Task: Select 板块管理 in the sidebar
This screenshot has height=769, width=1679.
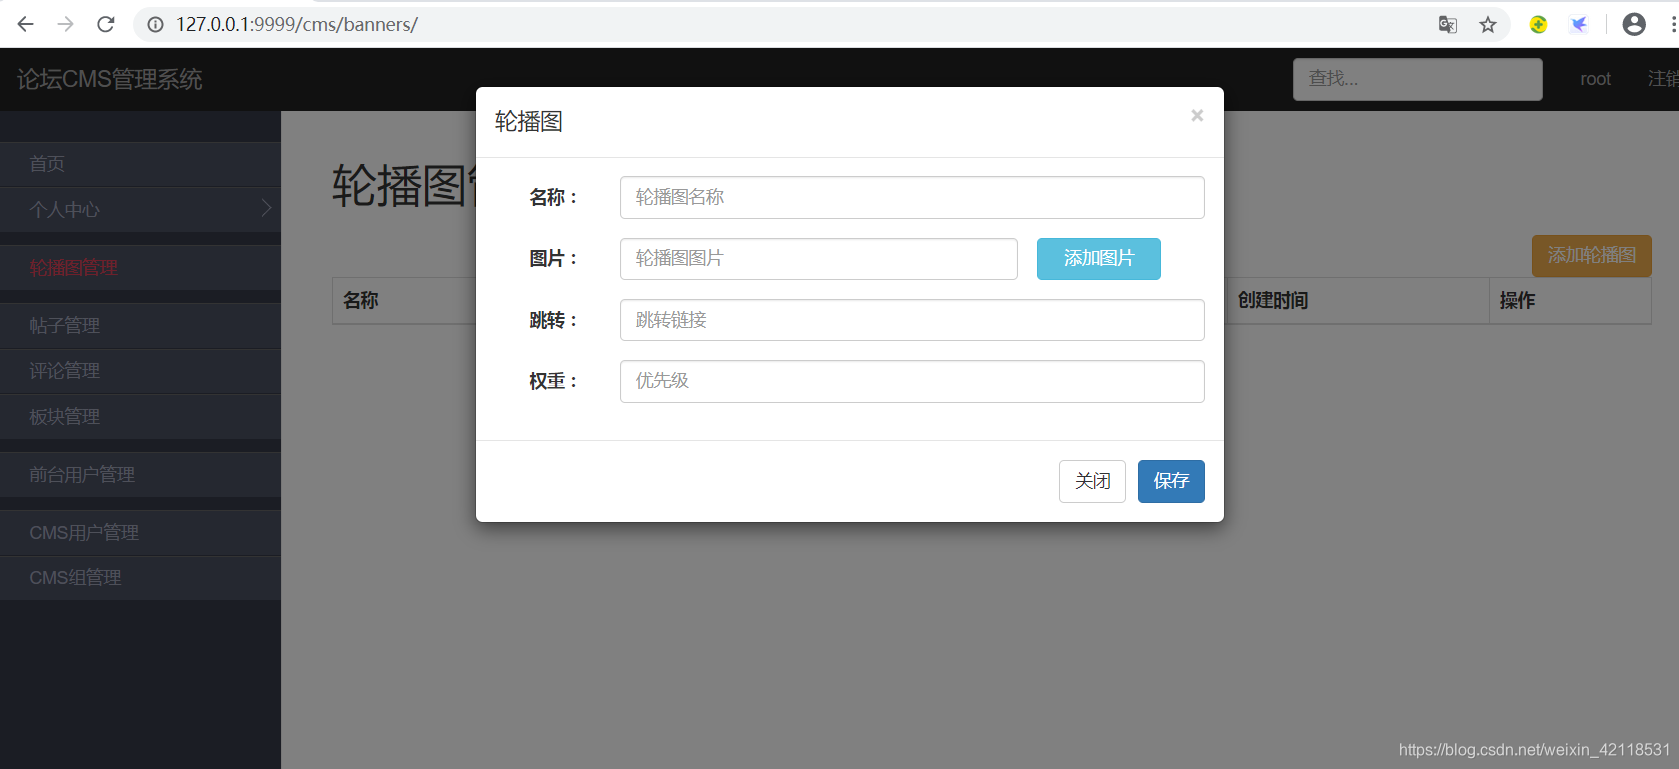Action: [x=140, y=417]
